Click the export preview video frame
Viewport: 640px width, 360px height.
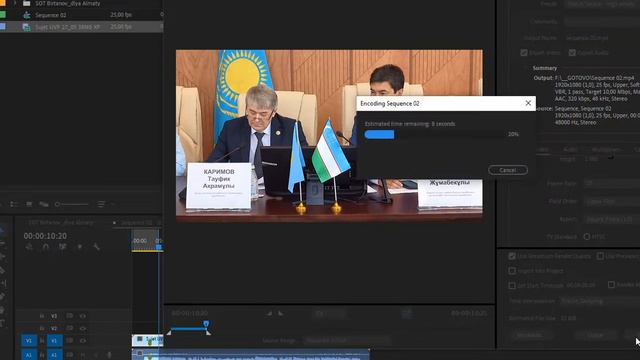[x=329, y=136]
